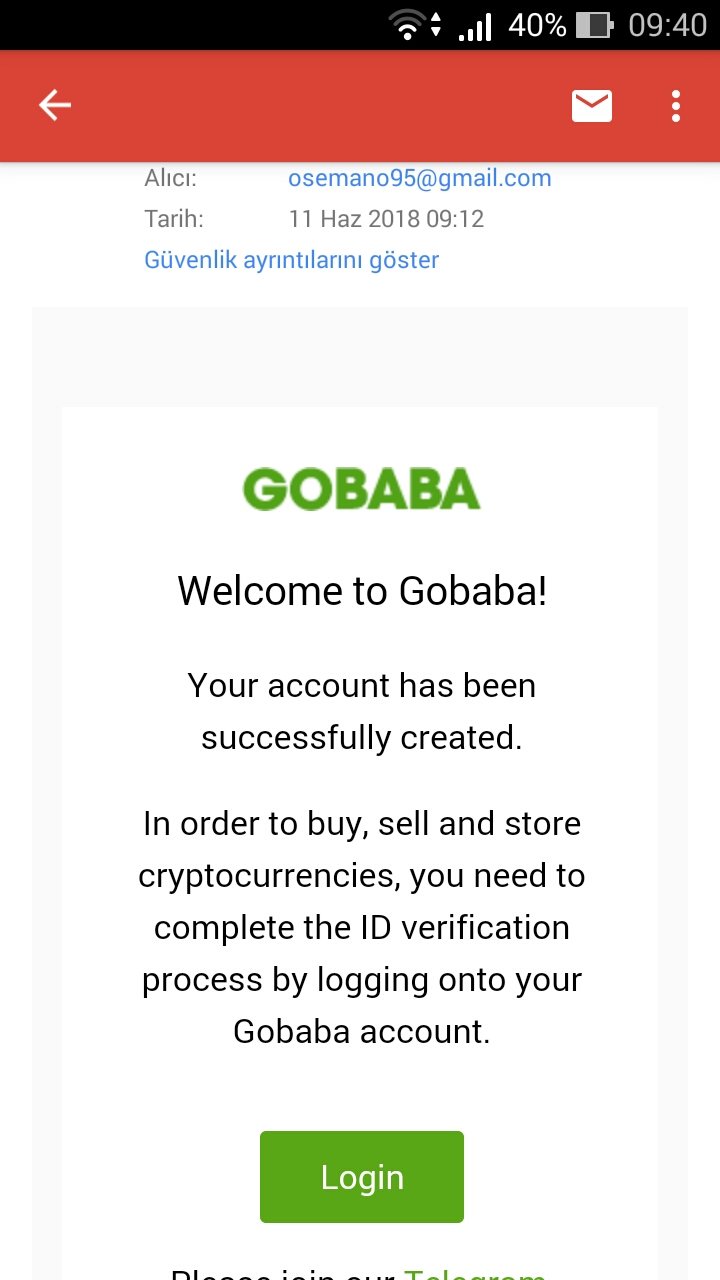Screen dimensions: 720x1280
Task: Tap the account successfully created text
Action: (362, 712)
